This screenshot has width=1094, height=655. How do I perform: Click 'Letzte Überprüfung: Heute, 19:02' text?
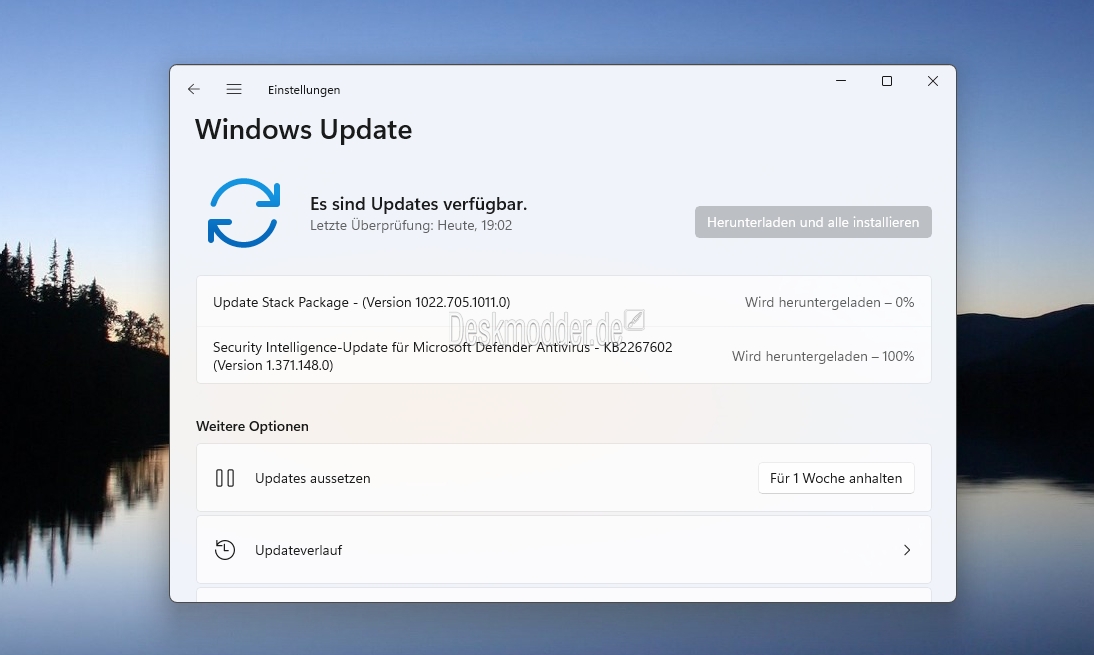411,225
